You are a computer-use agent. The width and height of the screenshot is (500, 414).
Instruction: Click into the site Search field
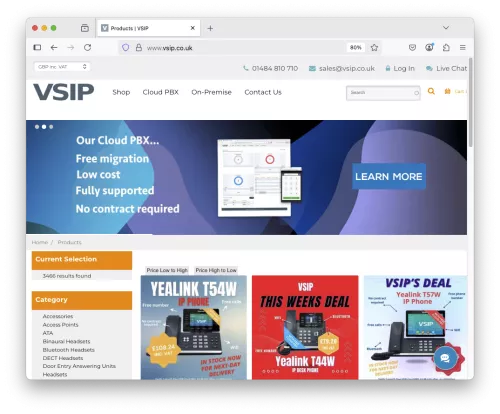click(x=383, y=93)
